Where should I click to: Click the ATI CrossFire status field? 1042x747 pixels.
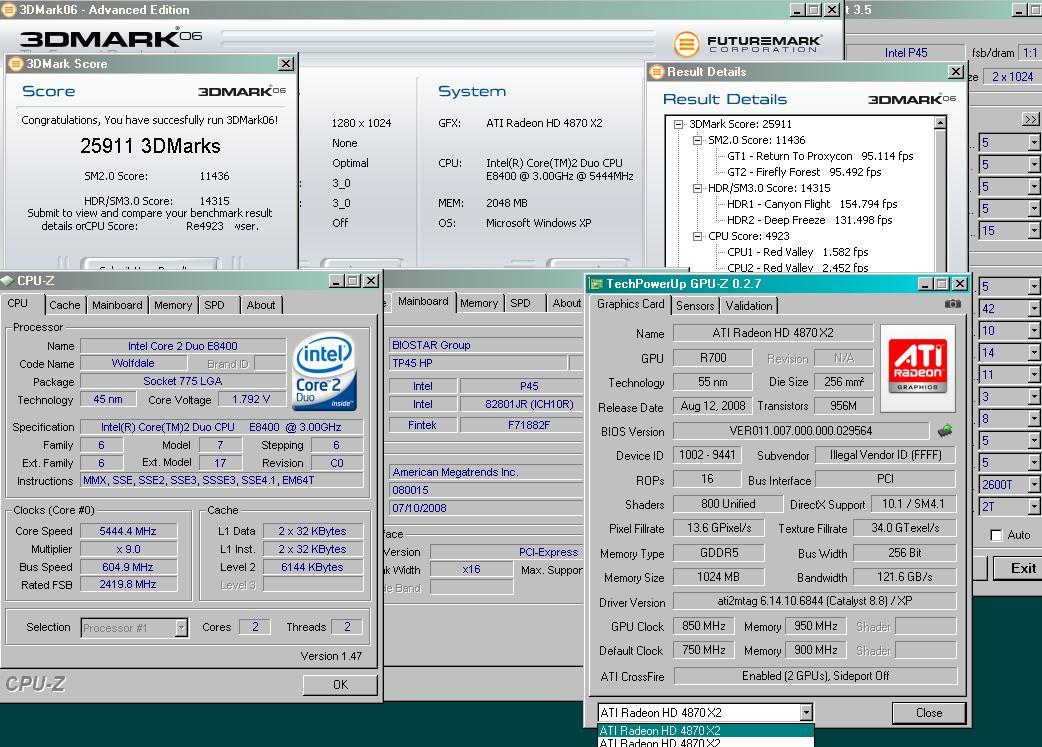coord(815,676)
